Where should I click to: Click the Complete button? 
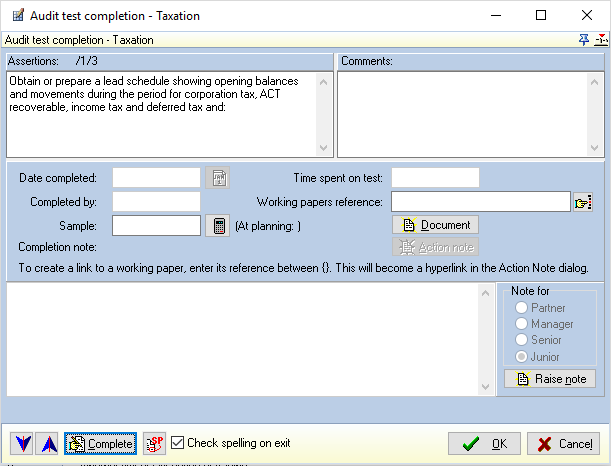[x=101, y=443]
